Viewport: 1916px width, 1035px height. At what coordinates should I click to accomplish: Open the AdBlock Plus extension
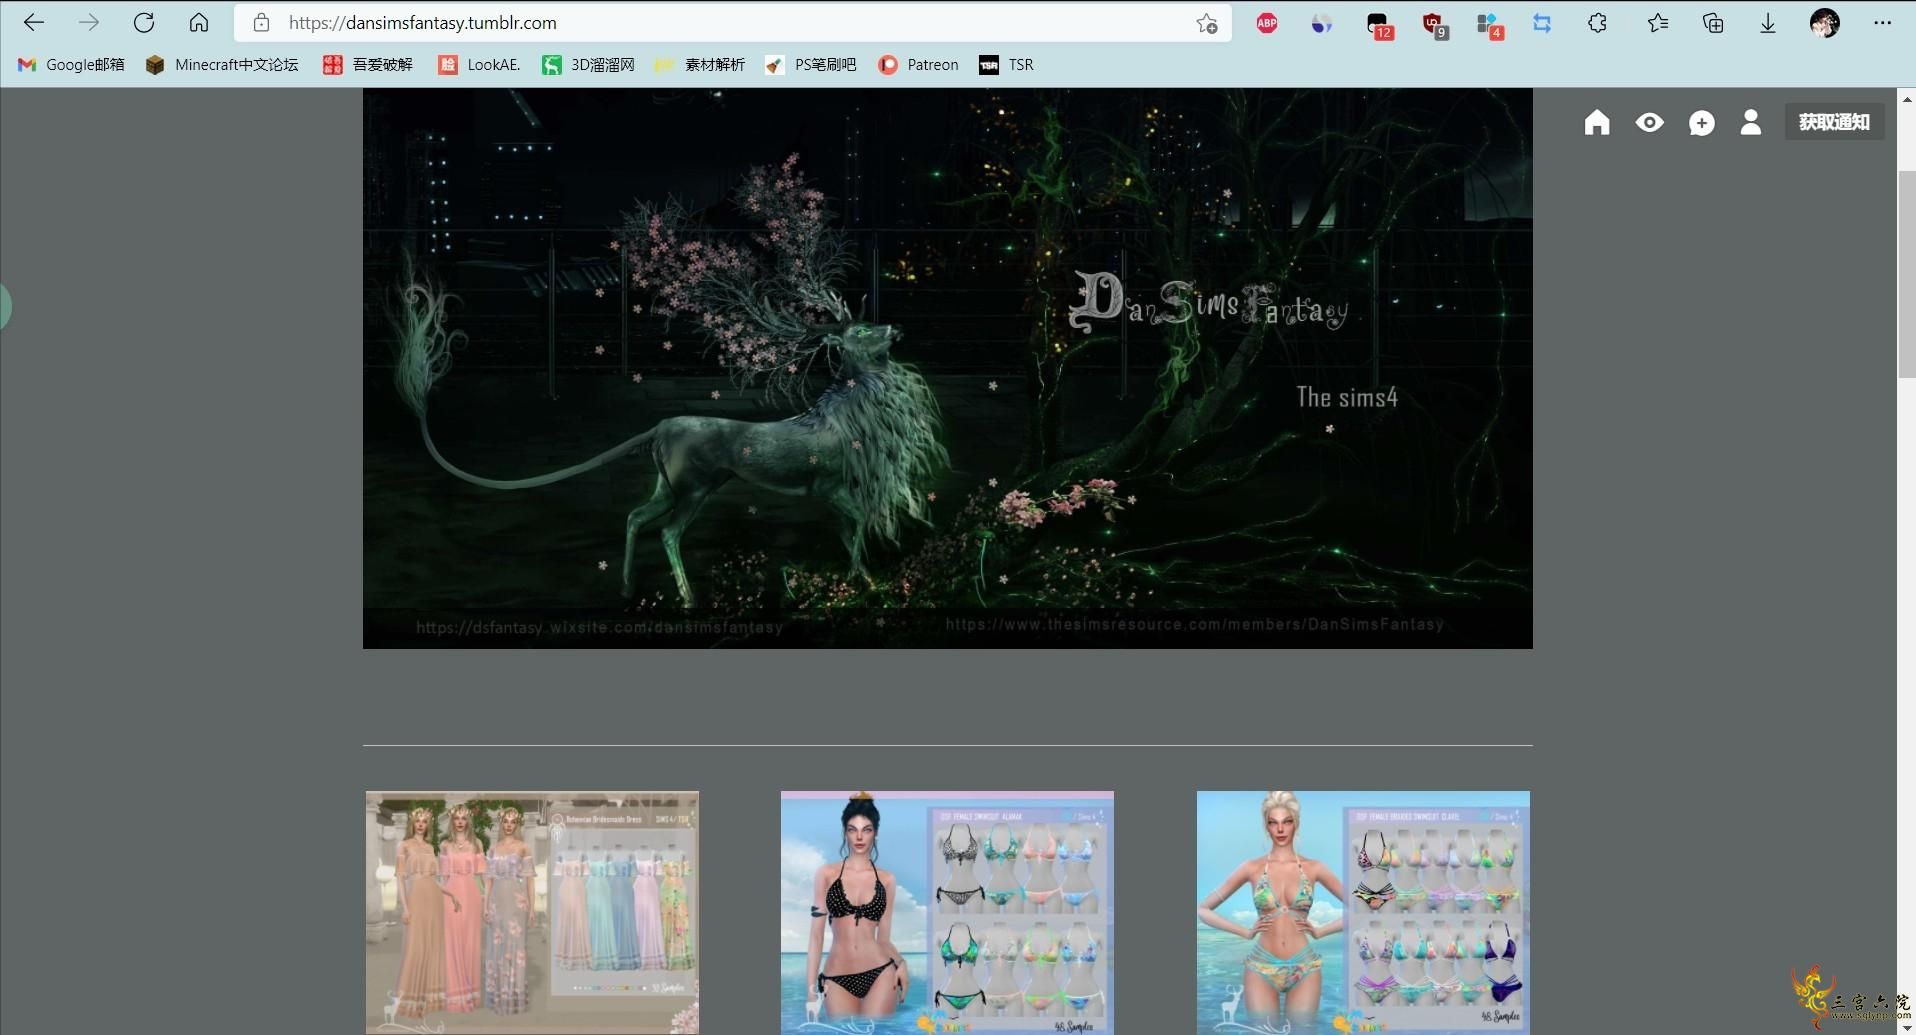coord(1267,23)
